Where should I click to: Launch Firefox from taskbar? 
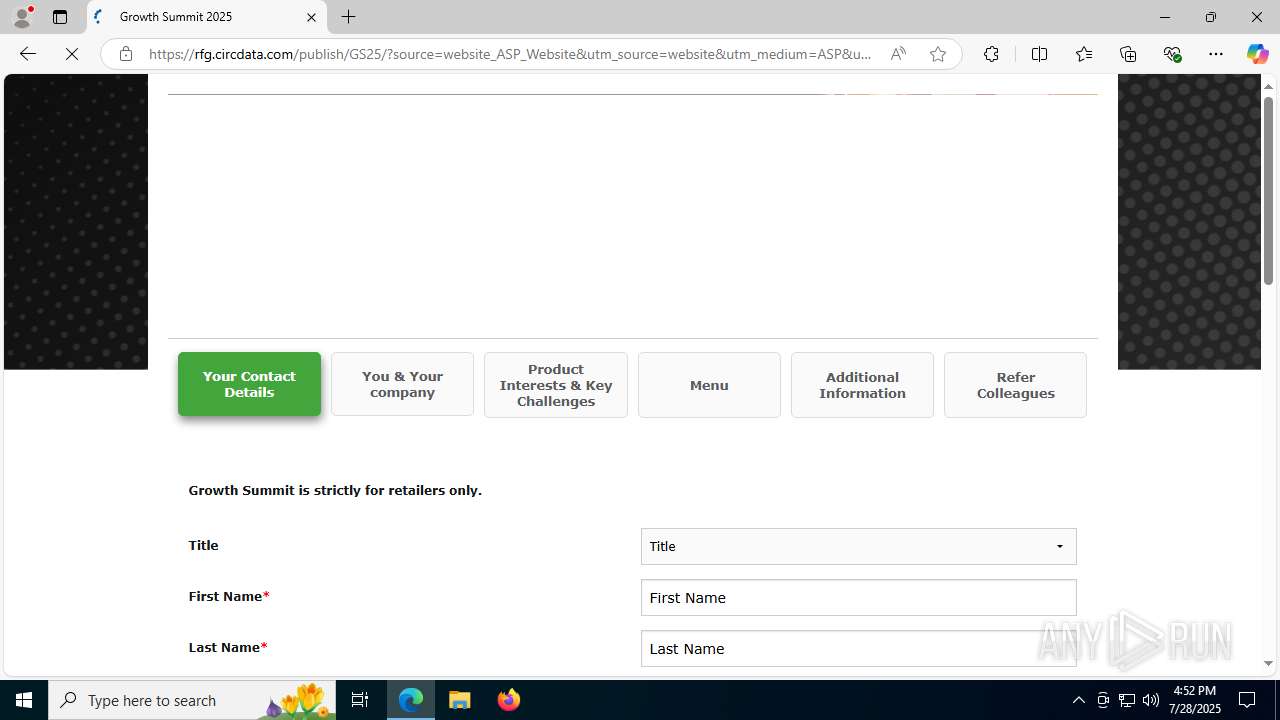click(509, 700)
